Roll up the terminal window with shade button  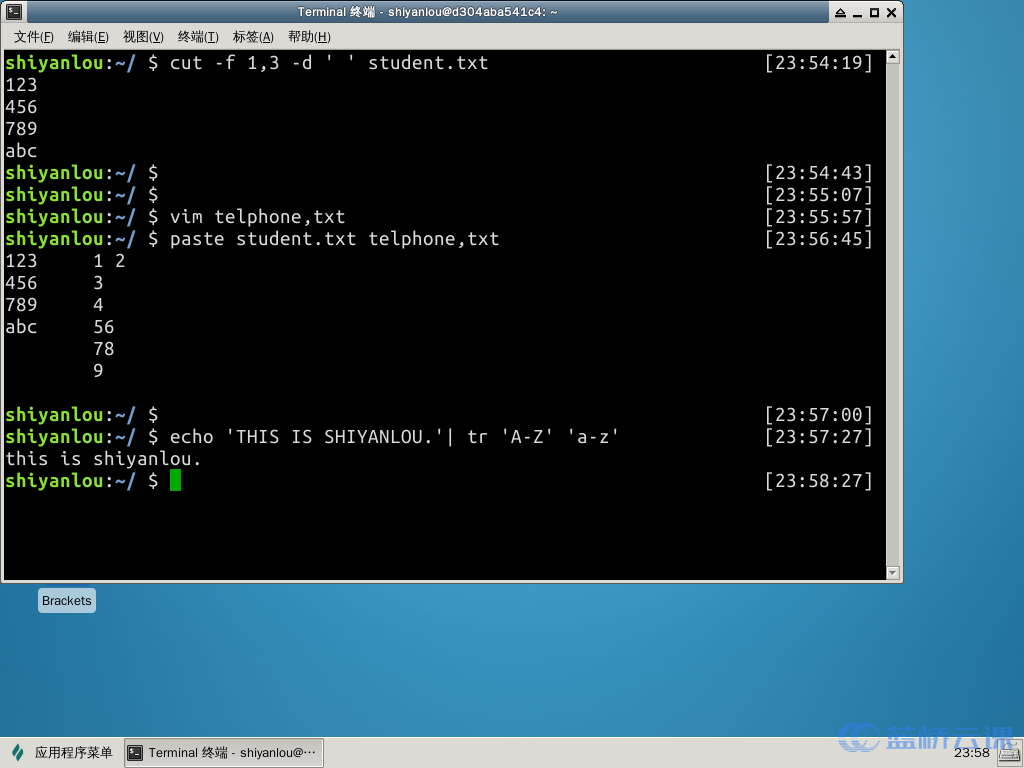click(x=838, y=12)
